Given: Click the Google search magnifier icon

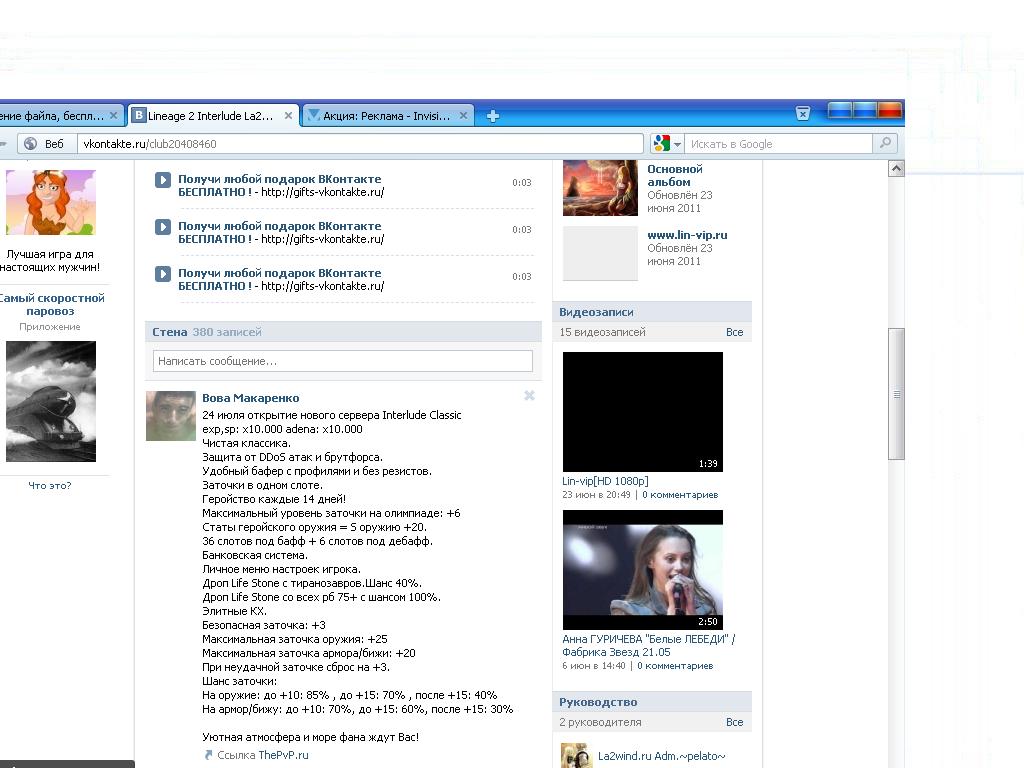Looking at the screenshot, I should click(x=886, y=143).
